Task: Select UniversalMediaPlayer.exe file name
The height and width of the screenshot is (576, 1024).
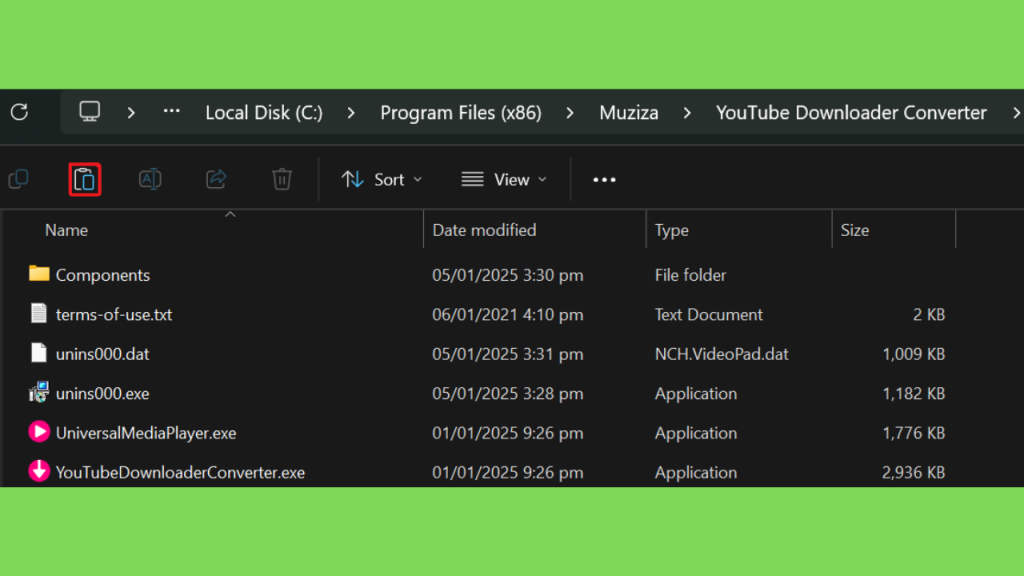Action: (x=146, y=433)
